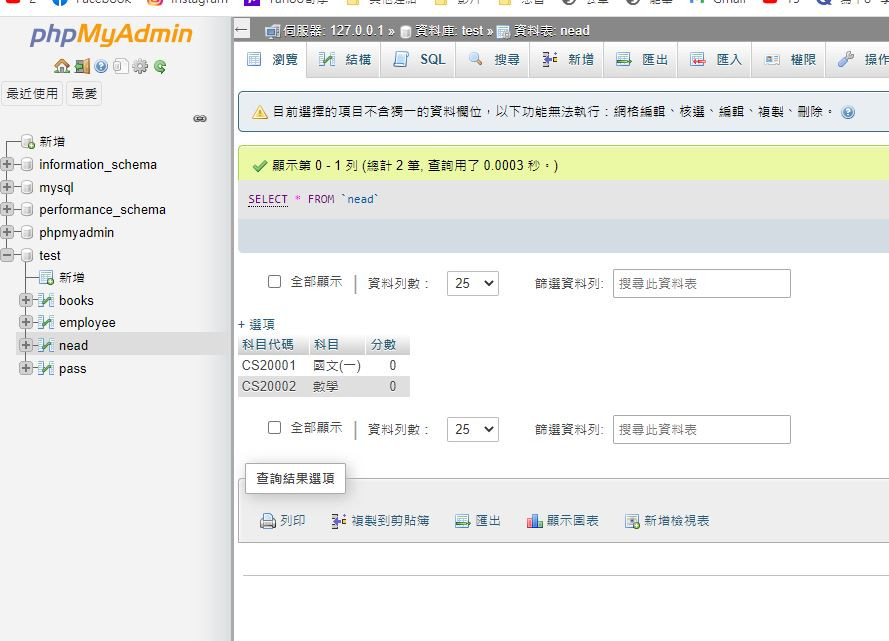Click the new database icon at tree top
889x641 pixels.
[x=28, y=141]
